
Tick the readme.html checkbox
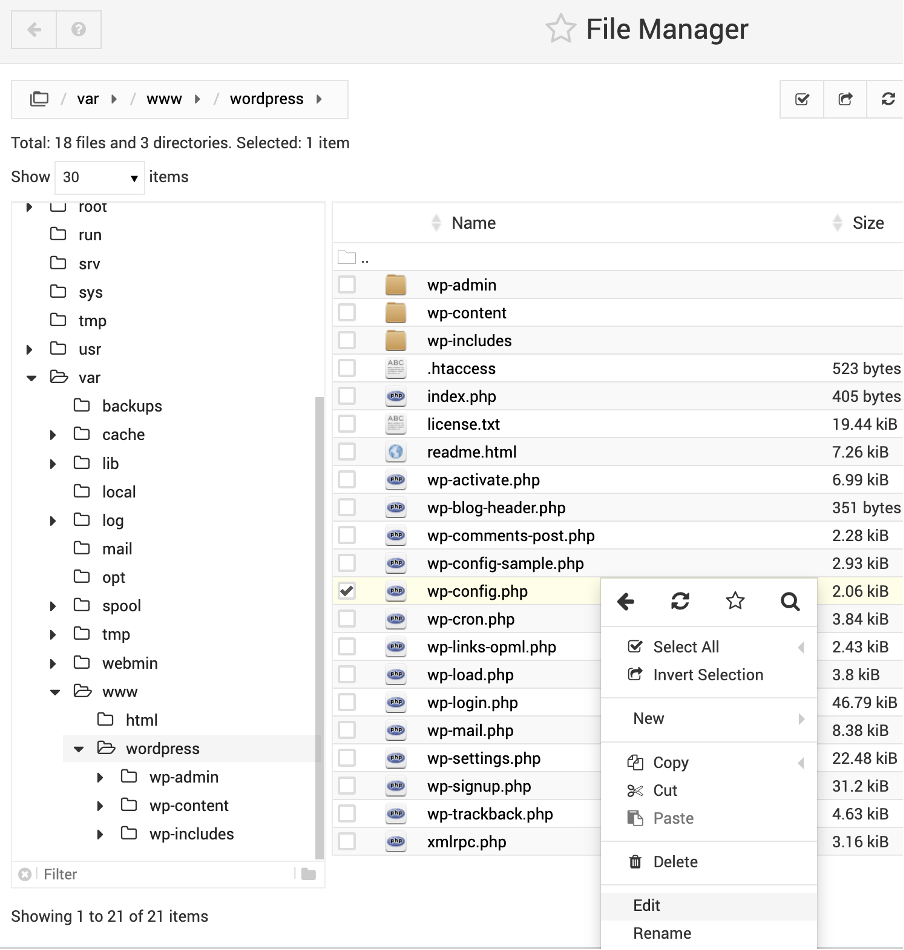click(x=347, y=452)
